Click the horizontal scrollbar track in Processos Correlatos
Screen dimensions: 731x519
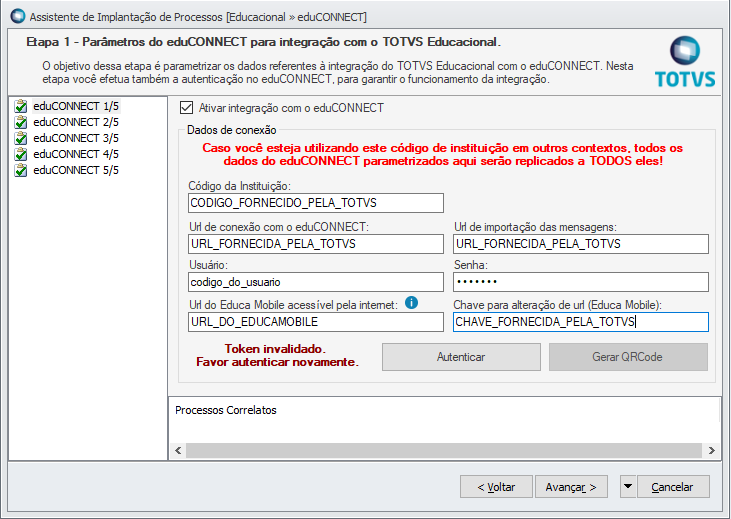coord(444,450)
